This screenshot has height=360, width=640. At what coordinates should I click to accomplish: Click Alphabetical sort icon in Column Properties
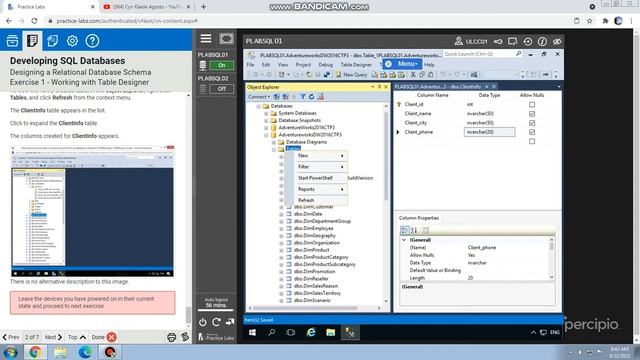[414, 230]
